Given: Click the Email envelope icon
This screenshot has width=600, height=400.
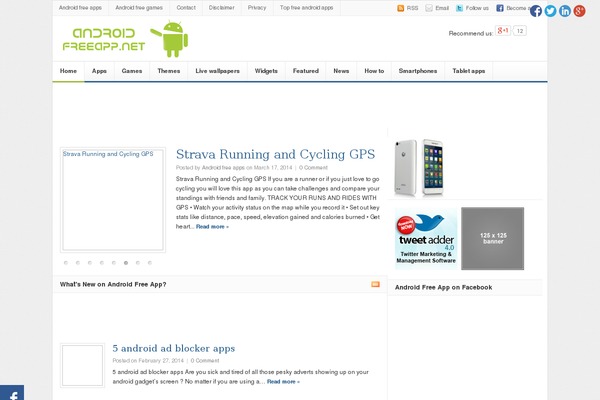Looking at the screenshot, I should (x=429, y=8).
